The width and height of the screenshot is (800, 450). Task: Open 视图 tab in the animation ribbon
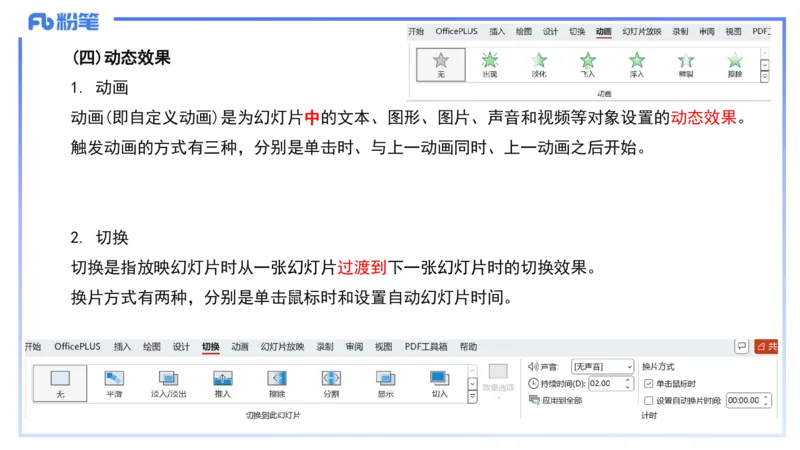pos(734,32)
